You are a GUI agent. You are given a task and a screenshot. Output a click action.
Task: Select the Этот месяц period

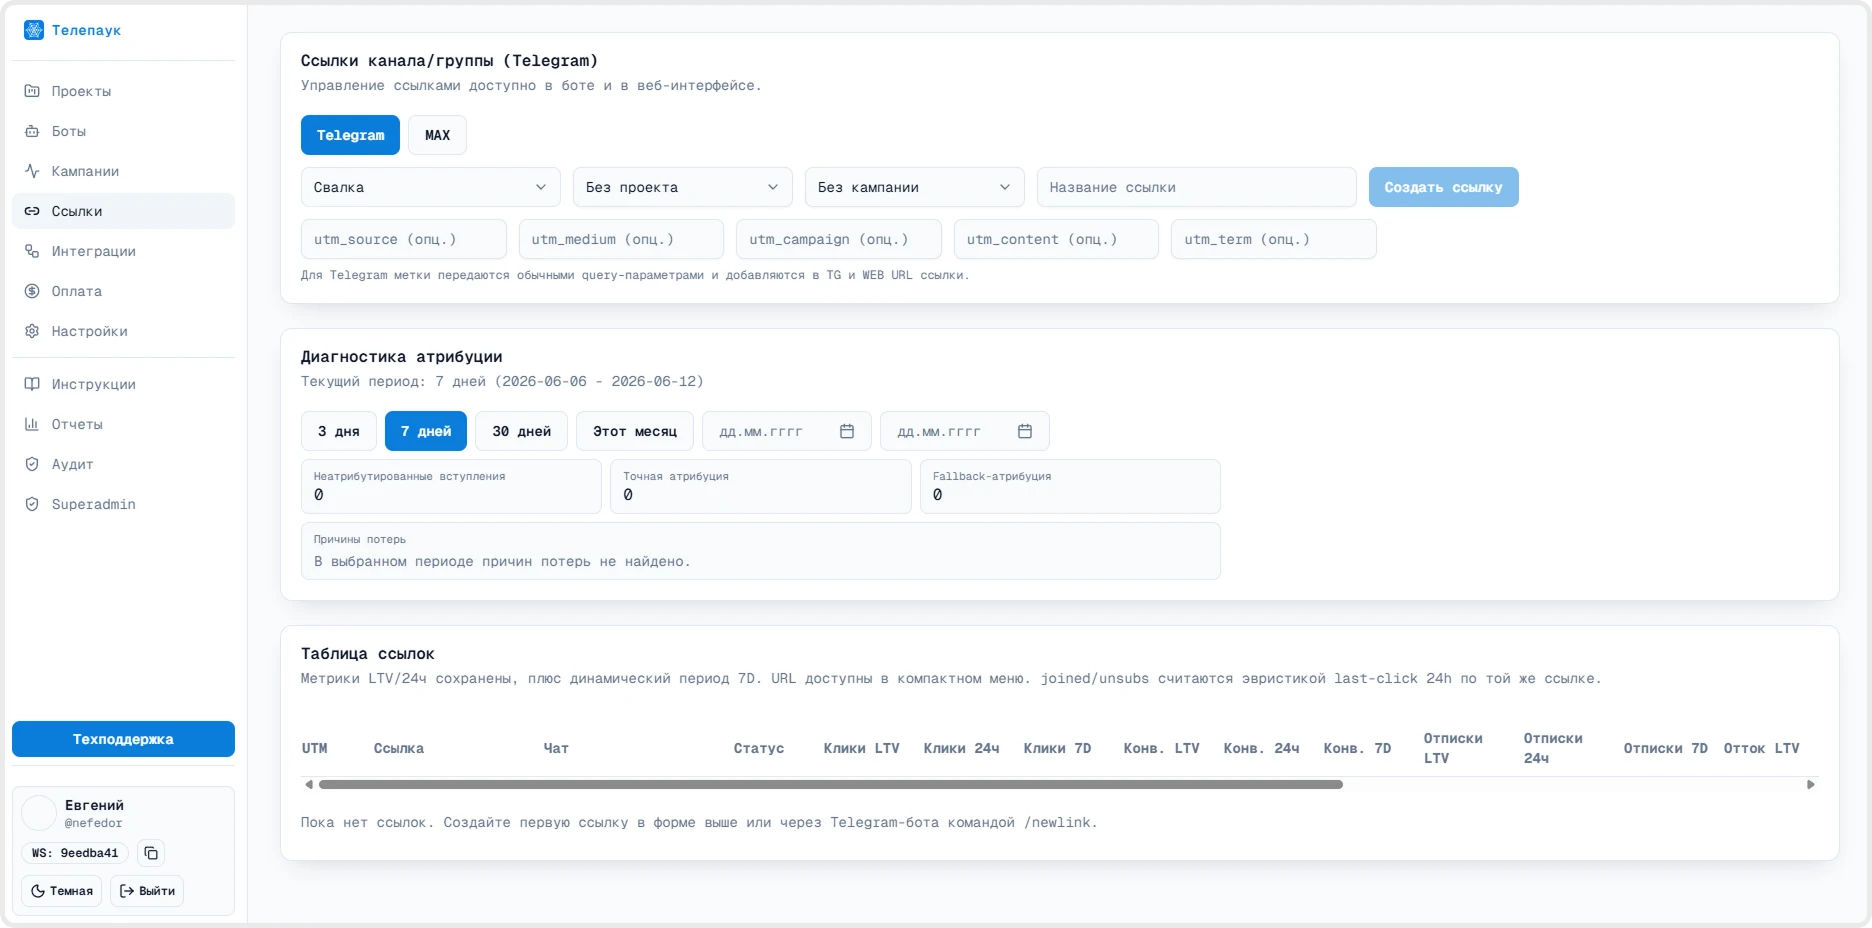(x=635, y=431)
